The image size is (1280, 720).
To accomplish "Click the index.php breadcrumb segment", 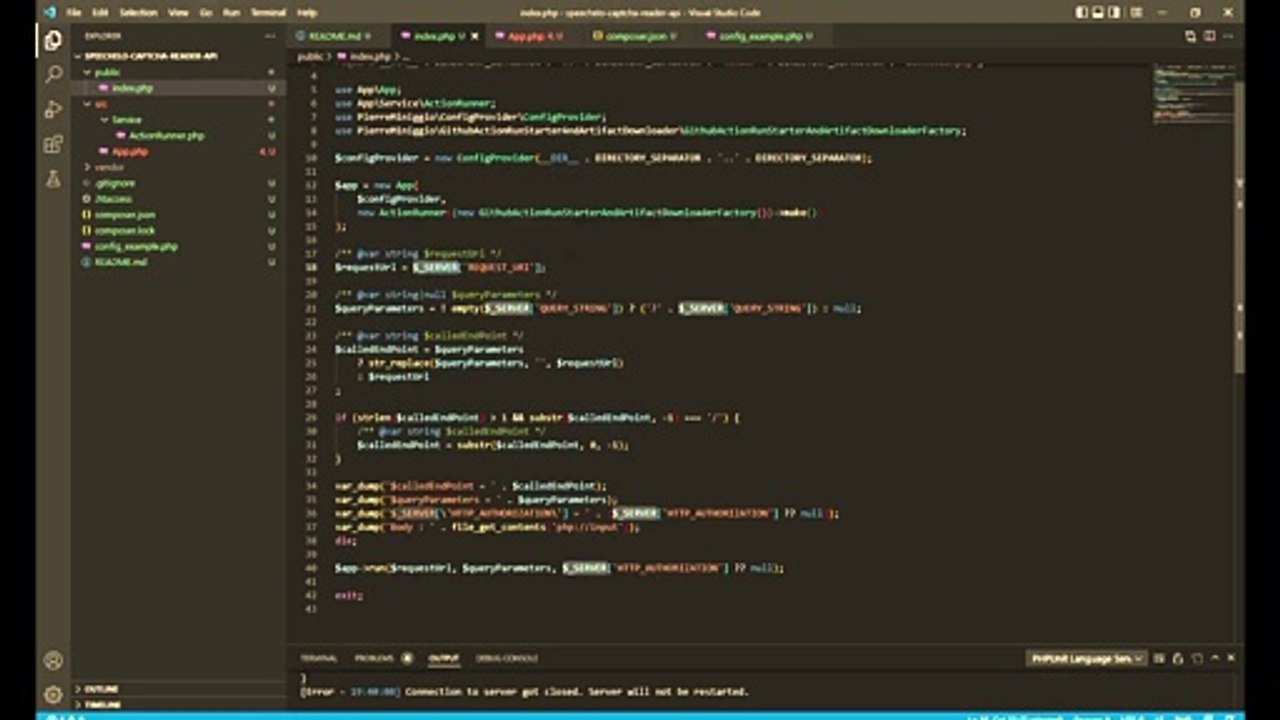I will tap(368, 56).
